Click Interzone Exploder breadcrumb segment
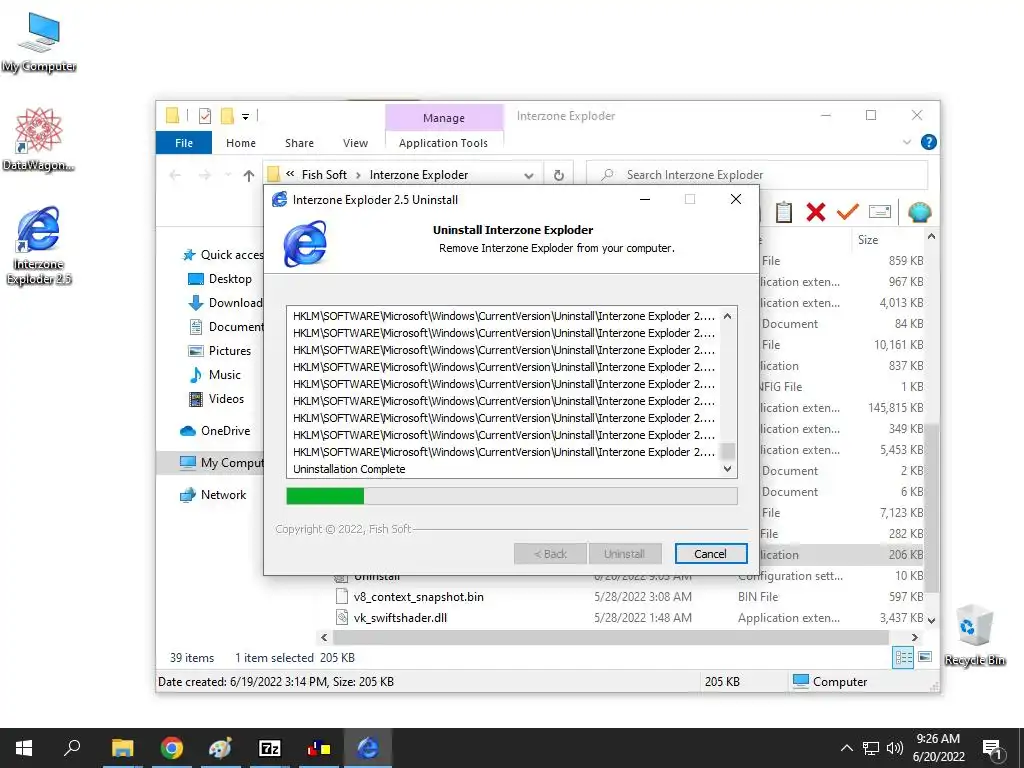The height and width of the screenshot is (768, 1024). coord(419,174)
